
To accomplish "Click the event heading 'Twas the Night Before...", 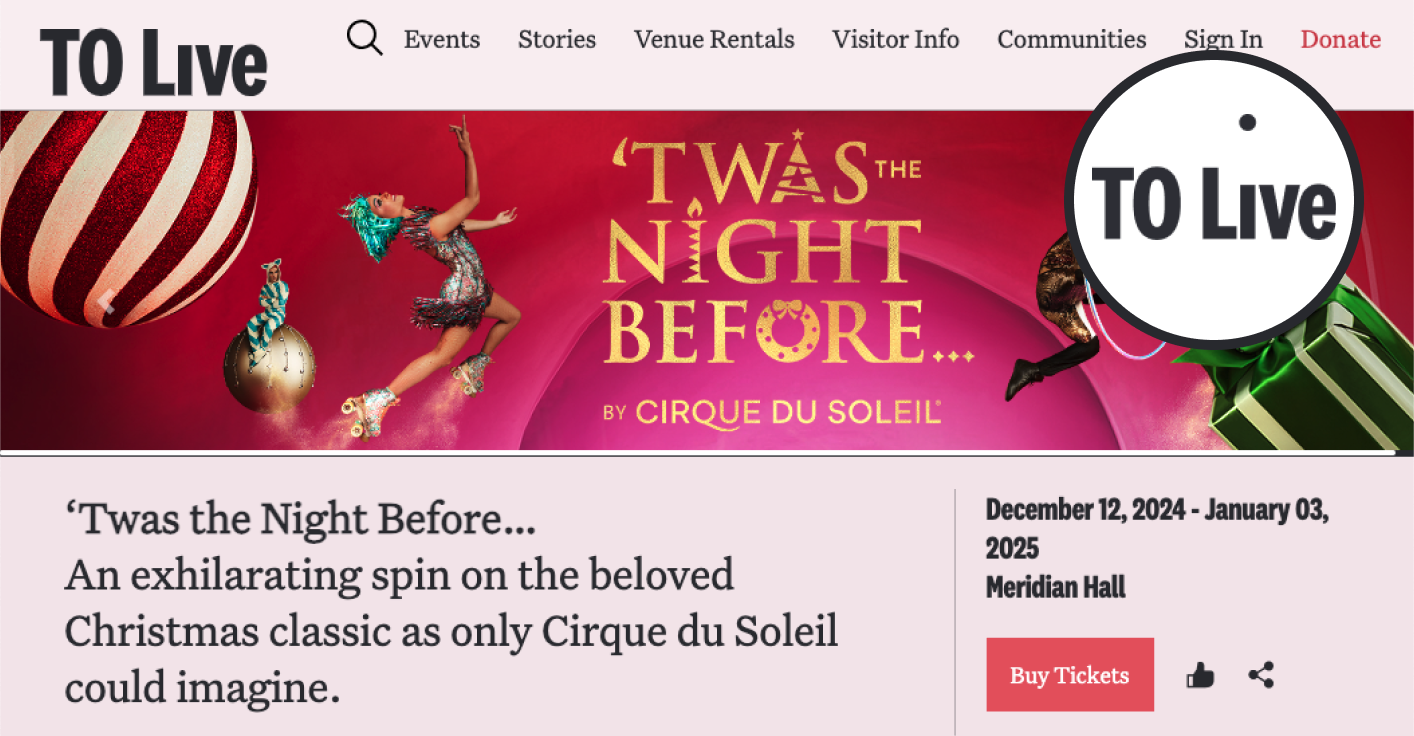I will pyautogui.click(x=300, y=520).
